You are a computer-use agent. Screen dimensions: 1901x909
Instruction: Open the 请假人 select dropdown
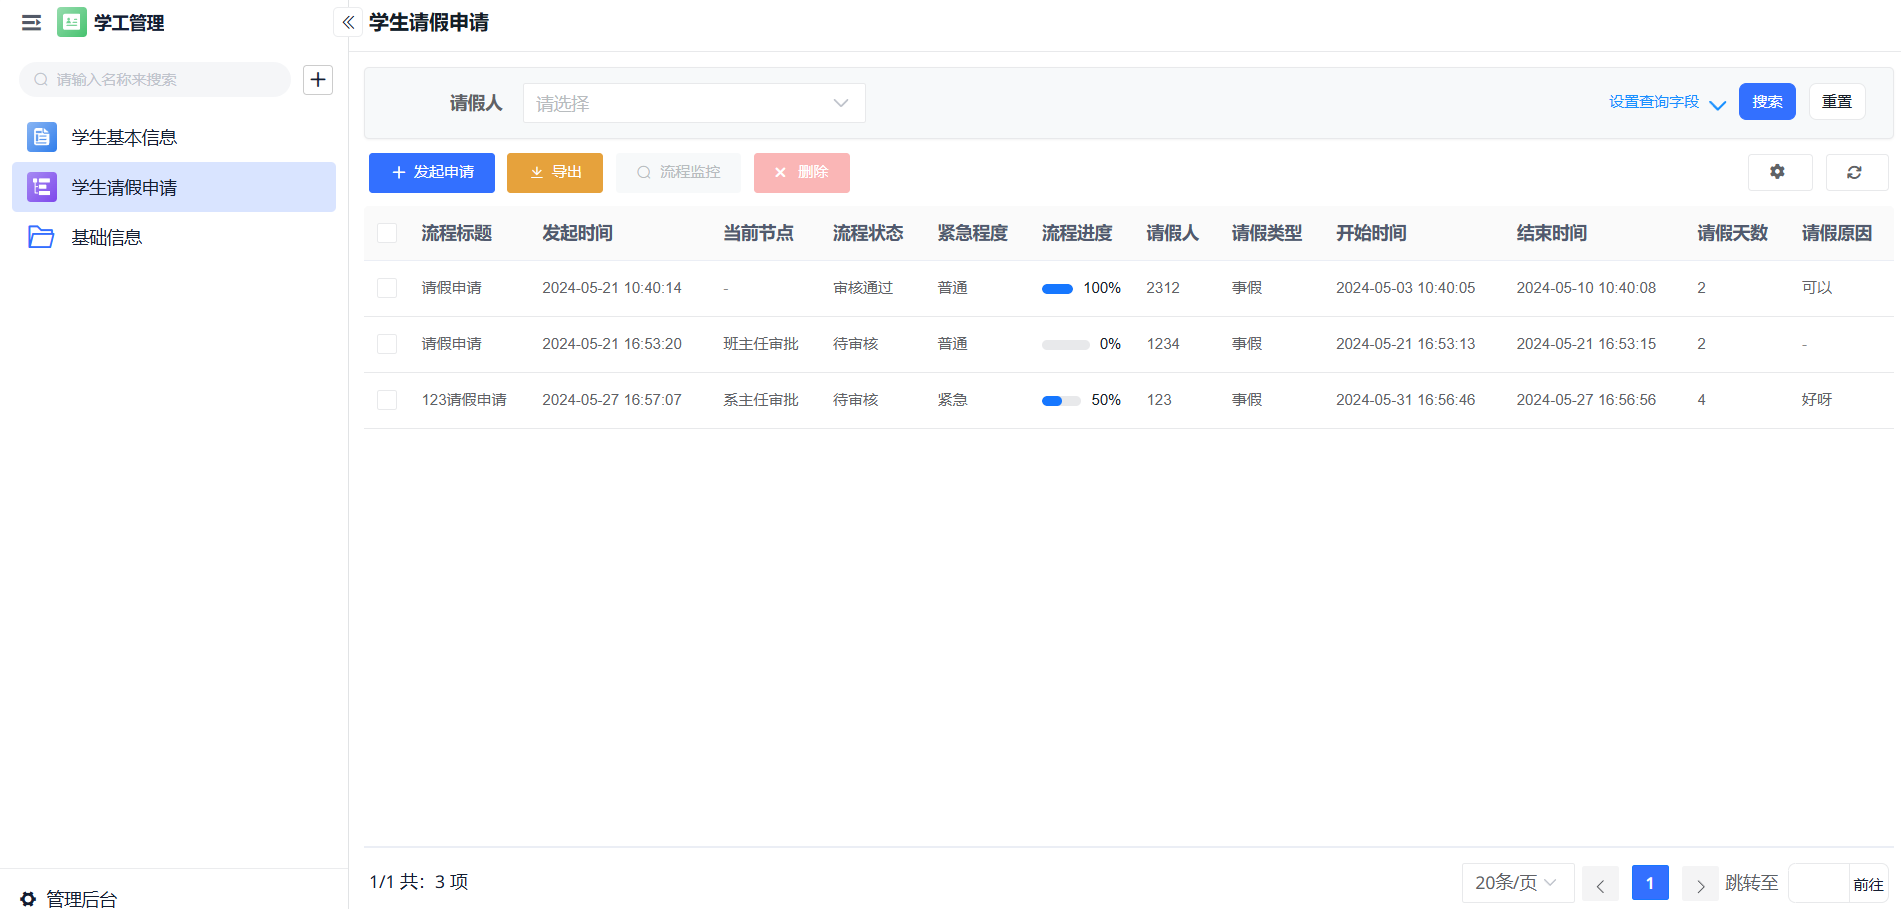[694, 103]
